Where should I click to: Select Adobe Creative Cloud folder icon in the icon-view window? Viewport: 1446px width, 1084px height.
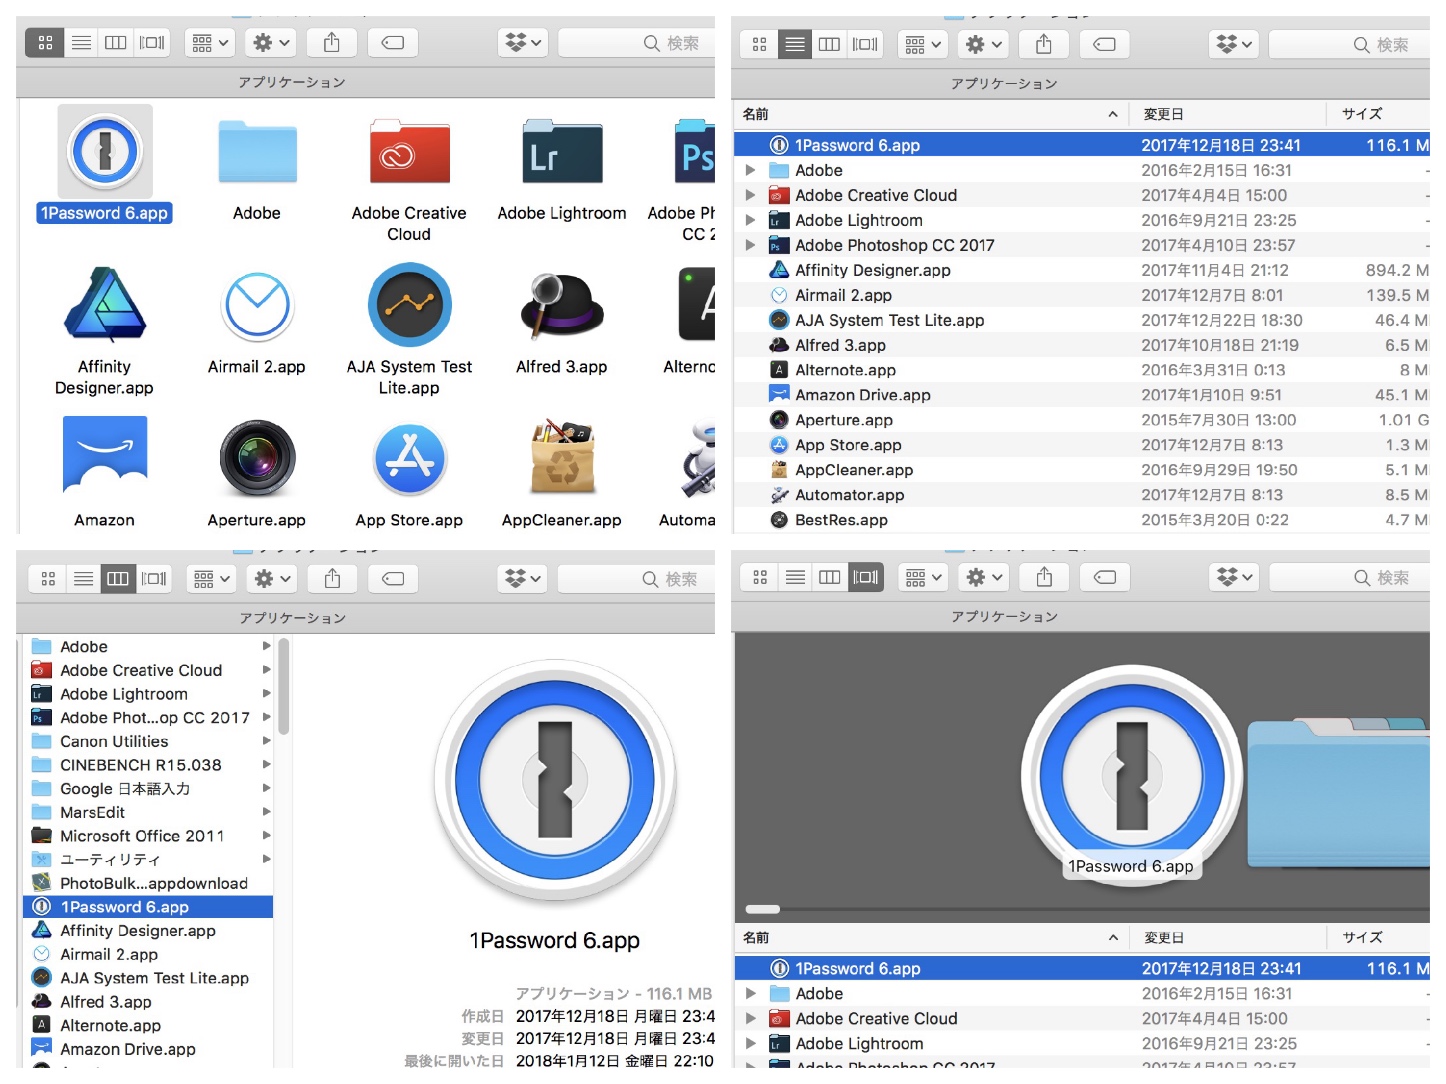(409, 152)
